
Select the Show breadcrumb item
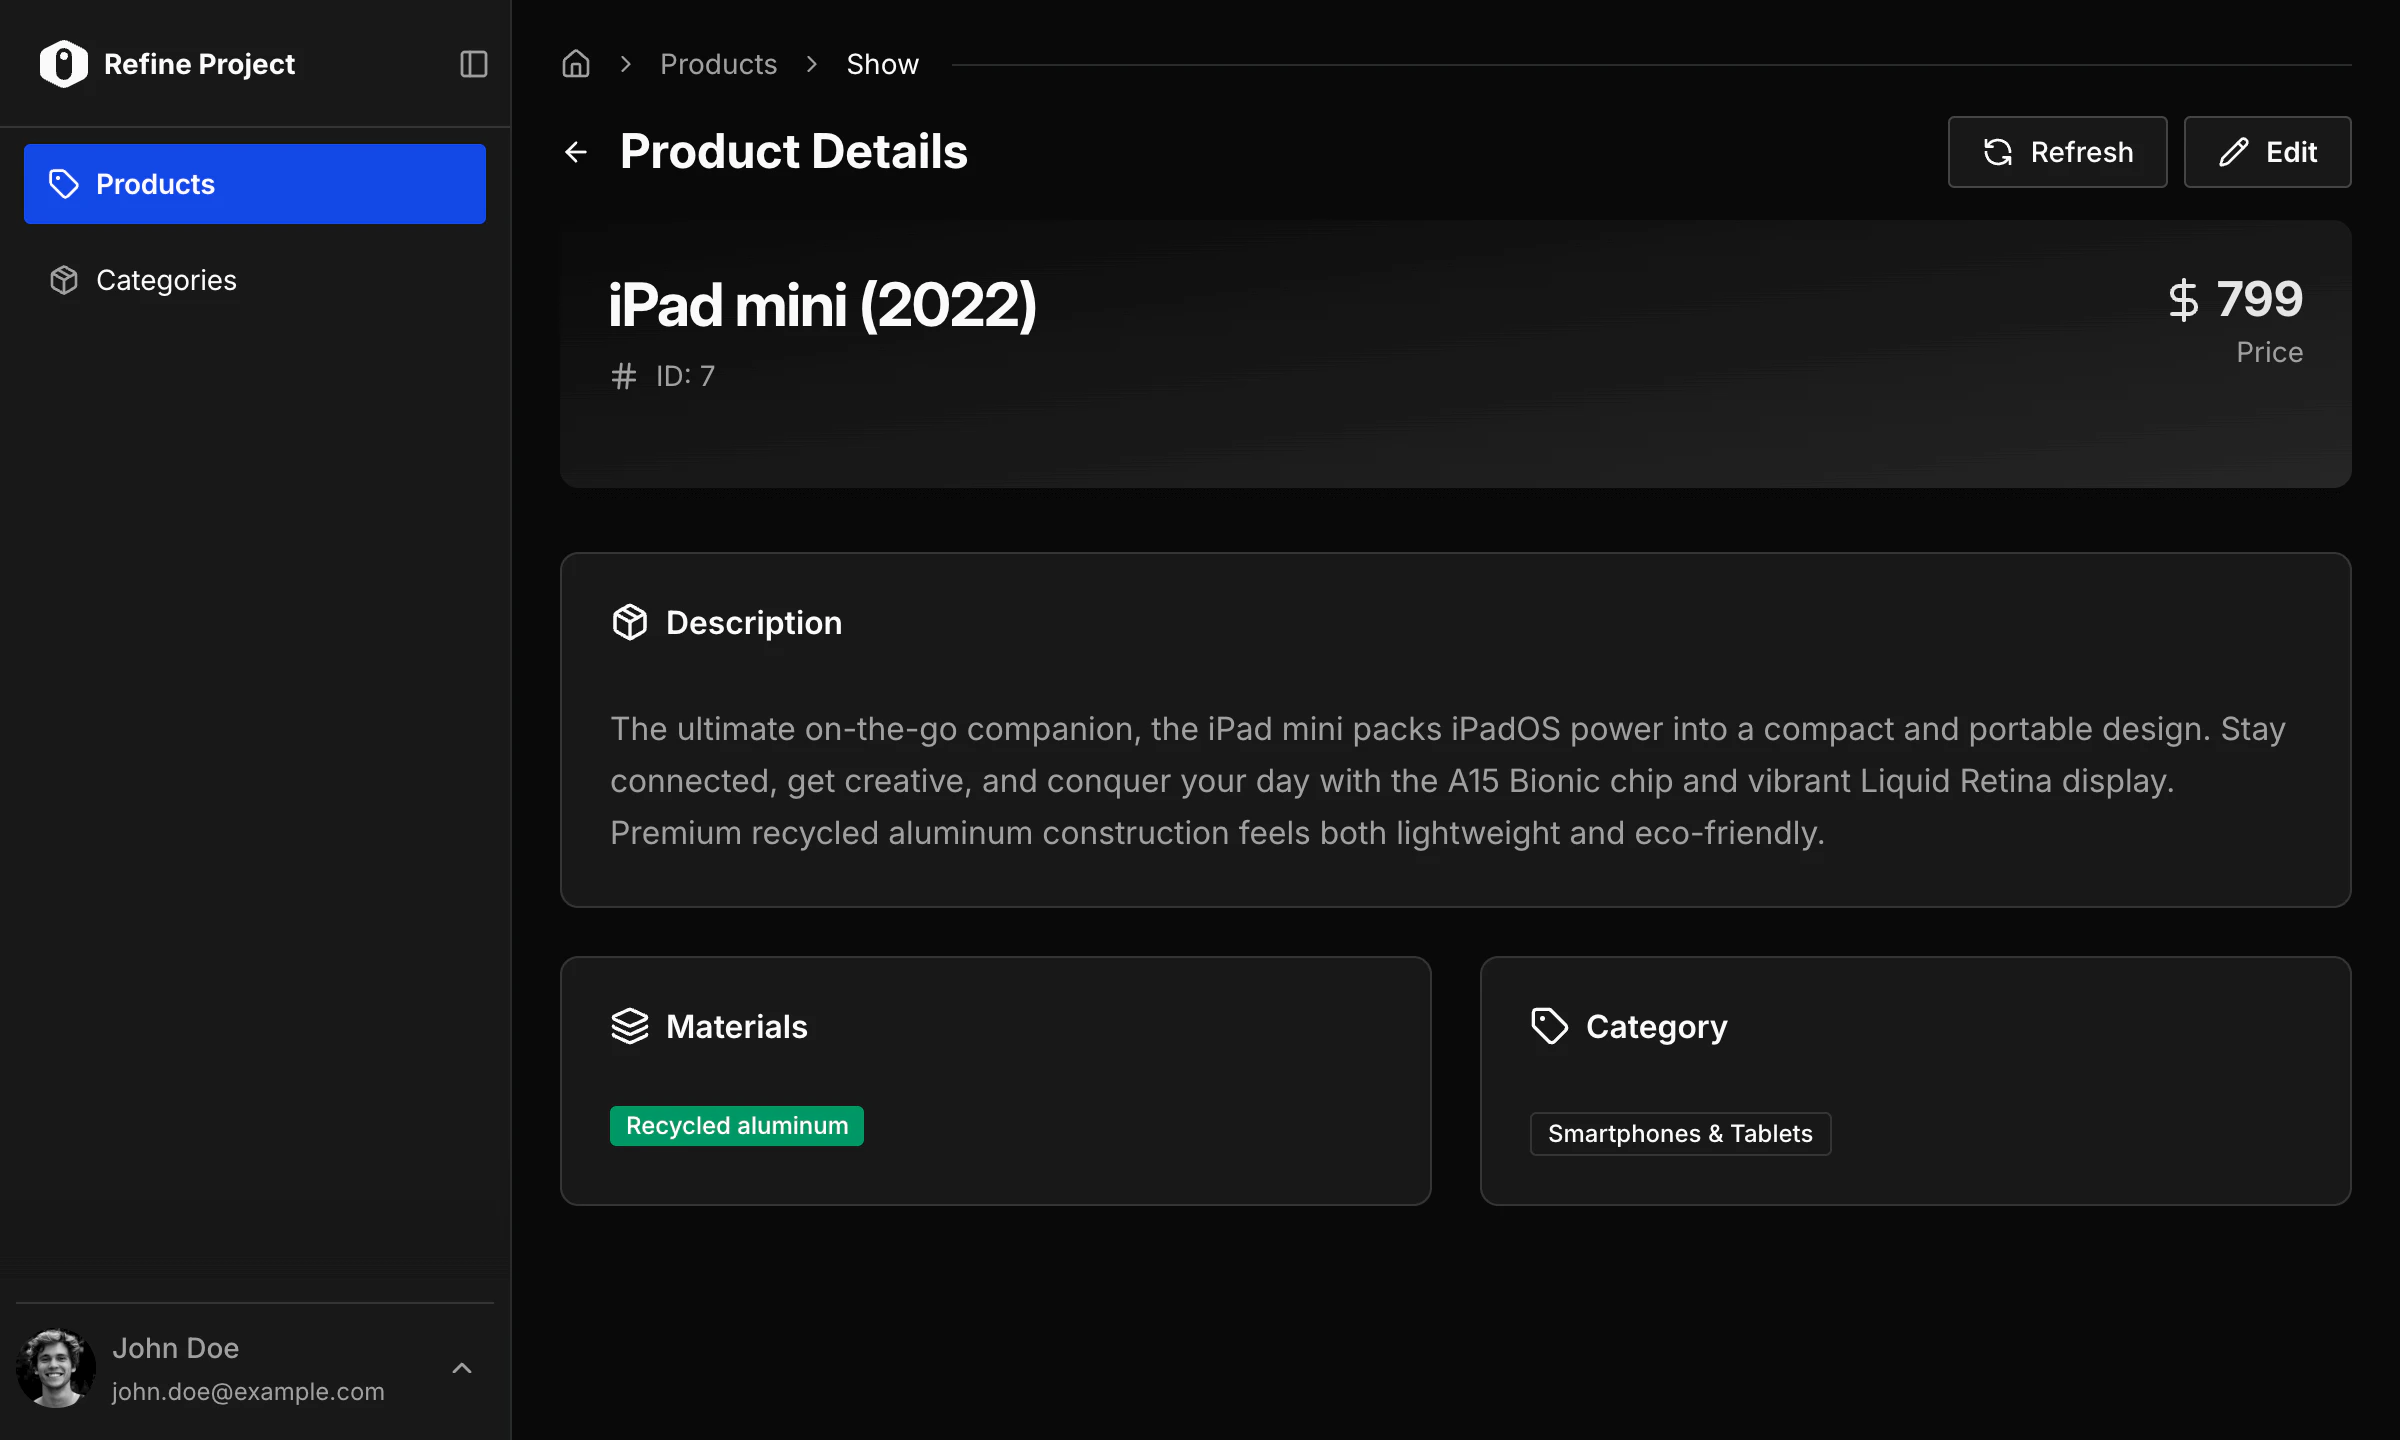point(882,63)
